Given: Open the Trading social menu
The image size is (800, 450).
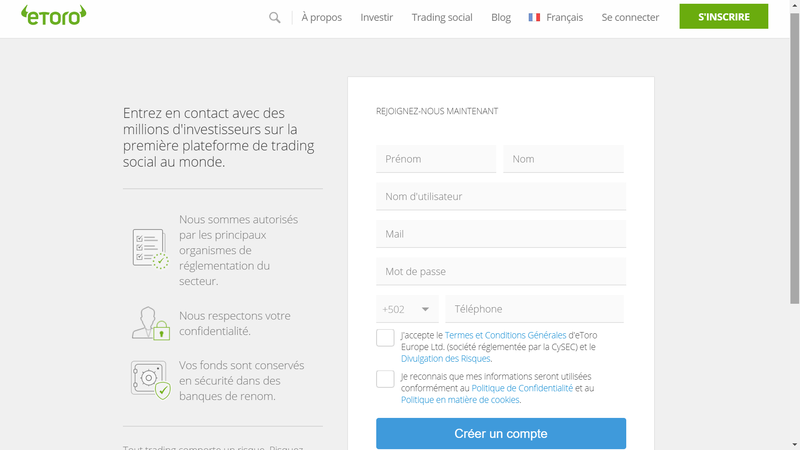Looking at the screenshot, I should point(442,17).
